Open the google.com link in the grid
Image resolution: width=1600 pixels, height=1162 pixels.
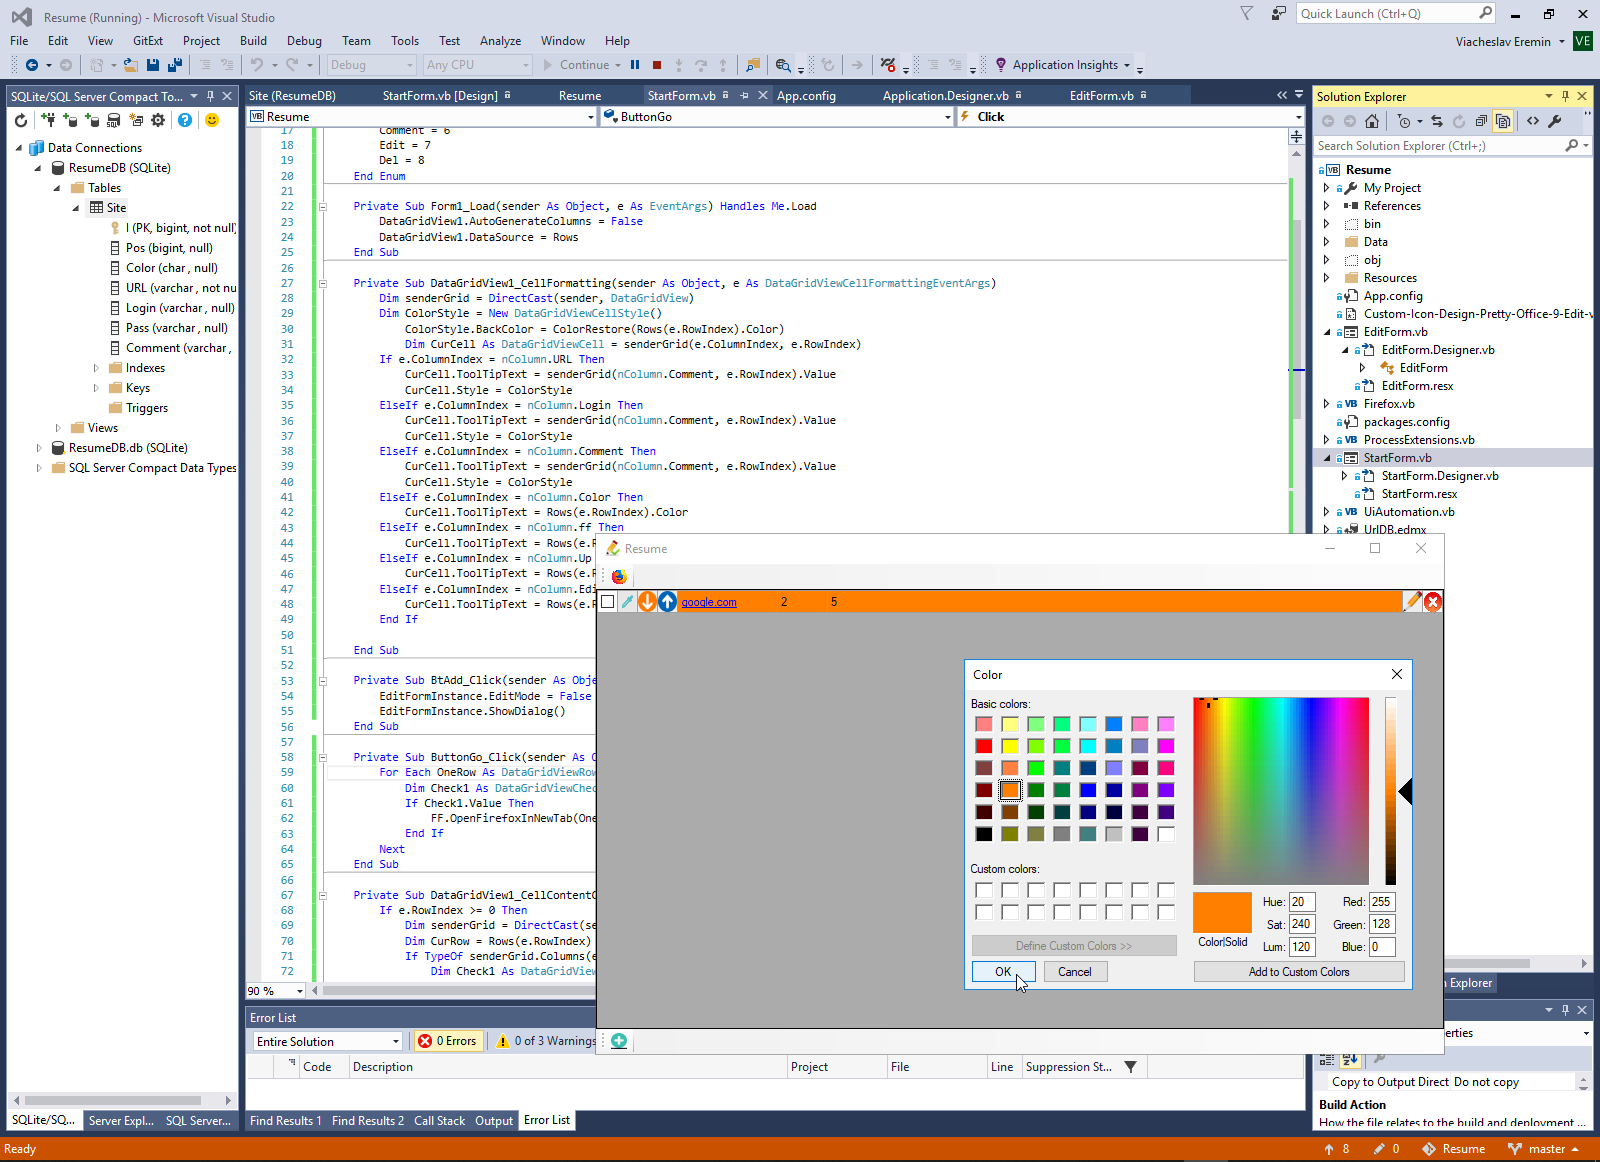click(708, 602)
